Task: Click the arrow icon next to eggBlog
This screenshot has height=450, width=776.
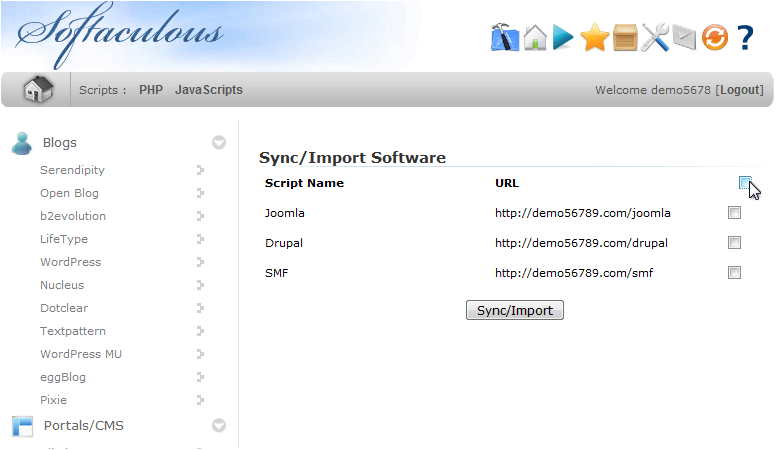Action: tap(200, 377)
